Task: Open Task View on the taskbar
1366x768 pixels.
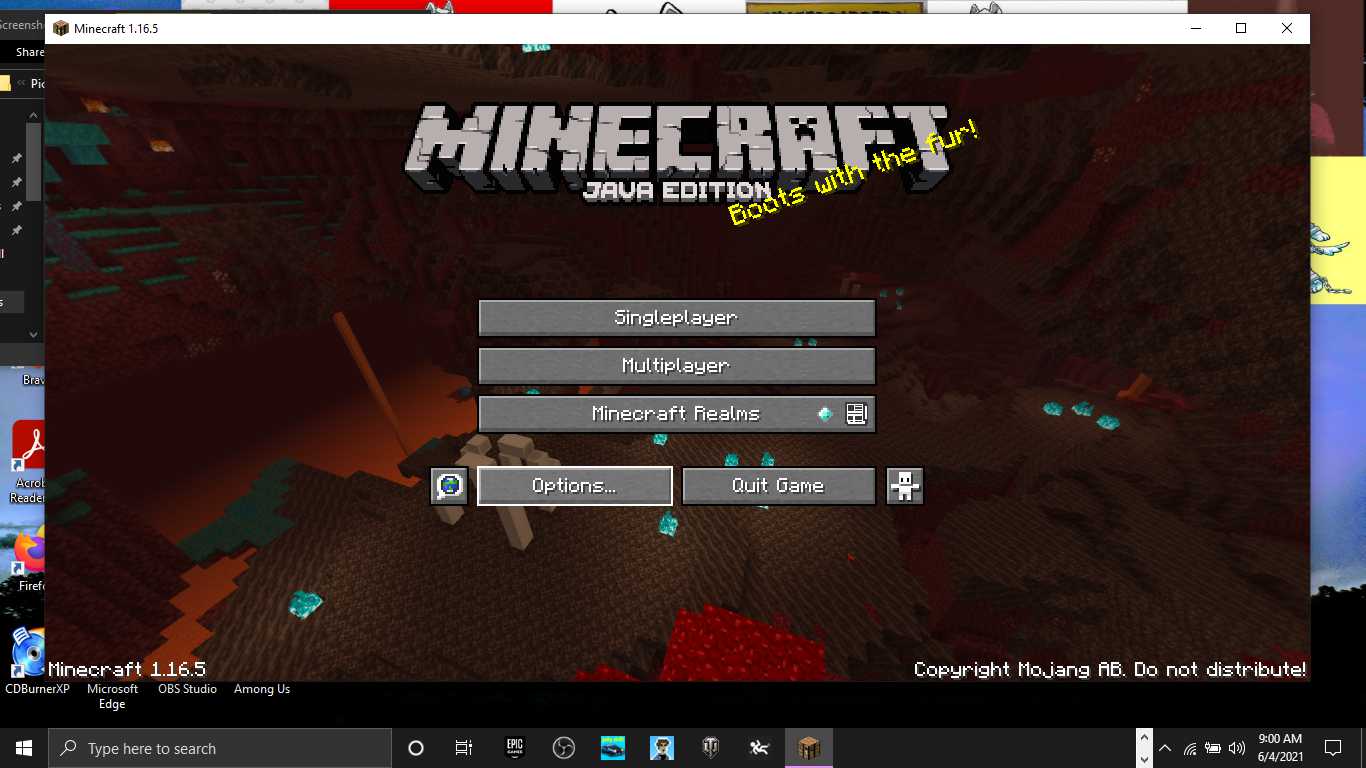Action: pyautogui.click(x=464, y=748)
